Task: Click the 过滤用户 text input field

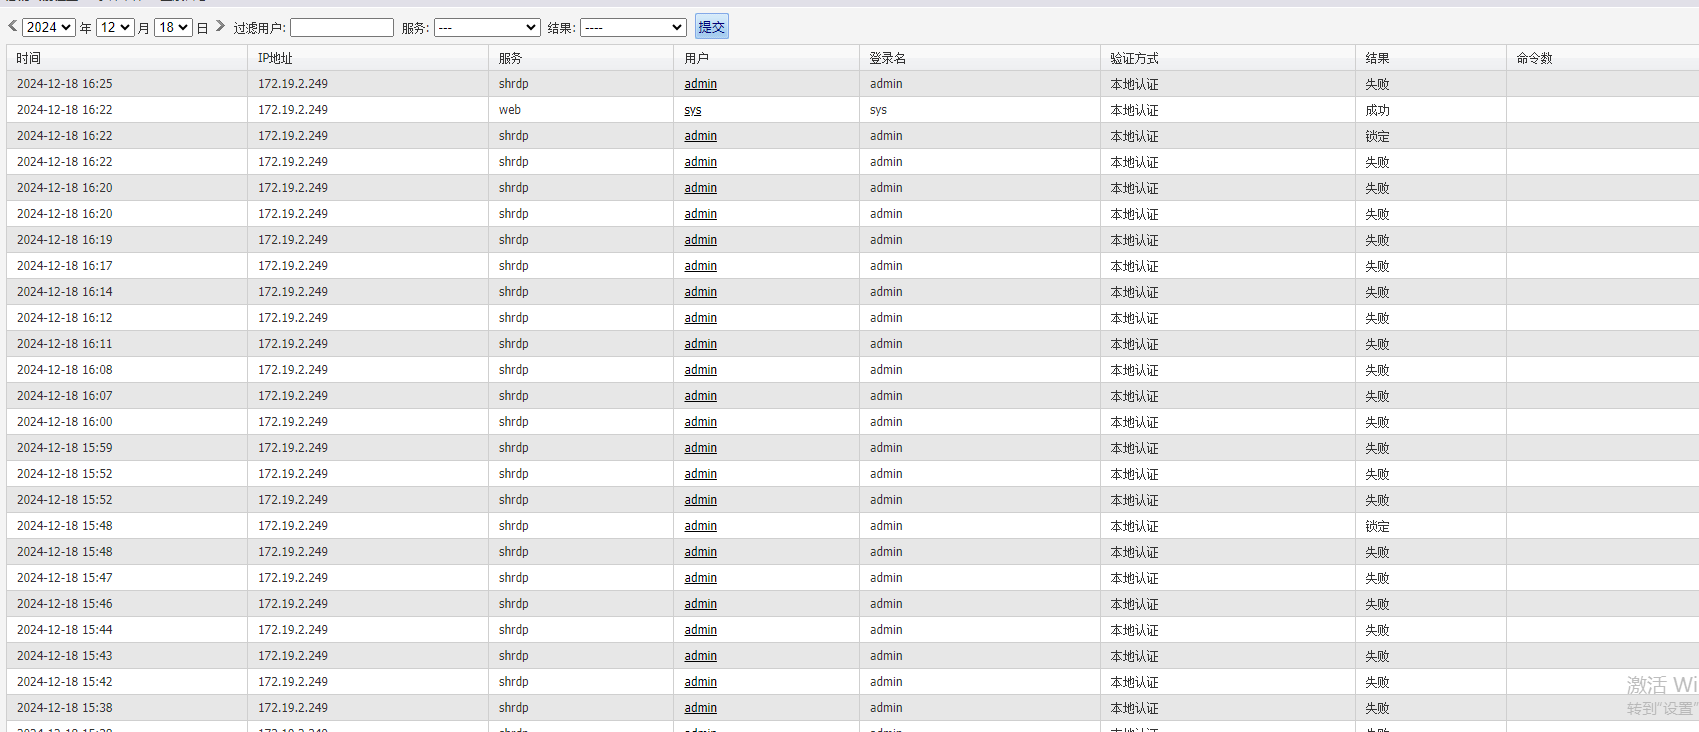Action: click(342, 28)
